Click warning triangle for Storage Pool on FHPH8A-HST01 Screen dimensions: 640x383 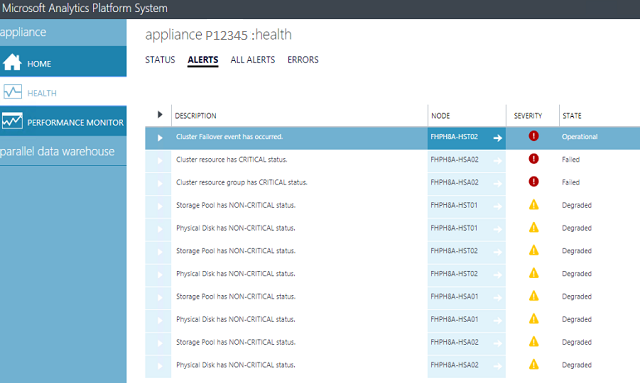(533, 205)
